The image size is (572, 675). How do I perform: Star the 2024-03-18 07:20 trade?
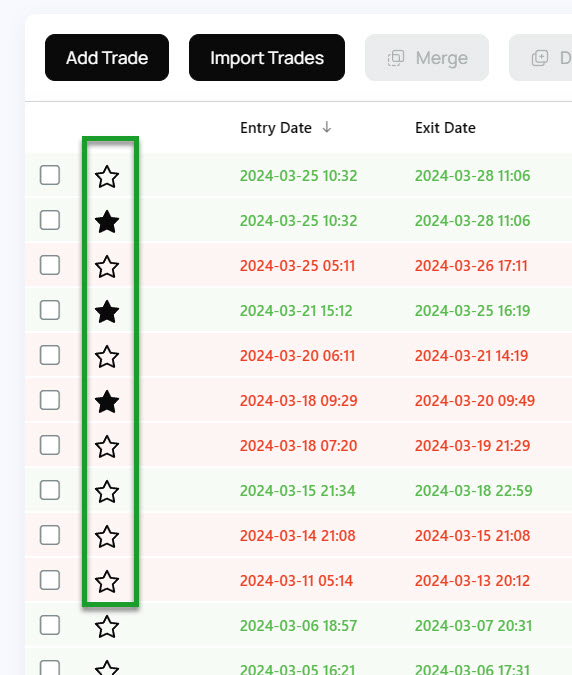click(107, 446)
